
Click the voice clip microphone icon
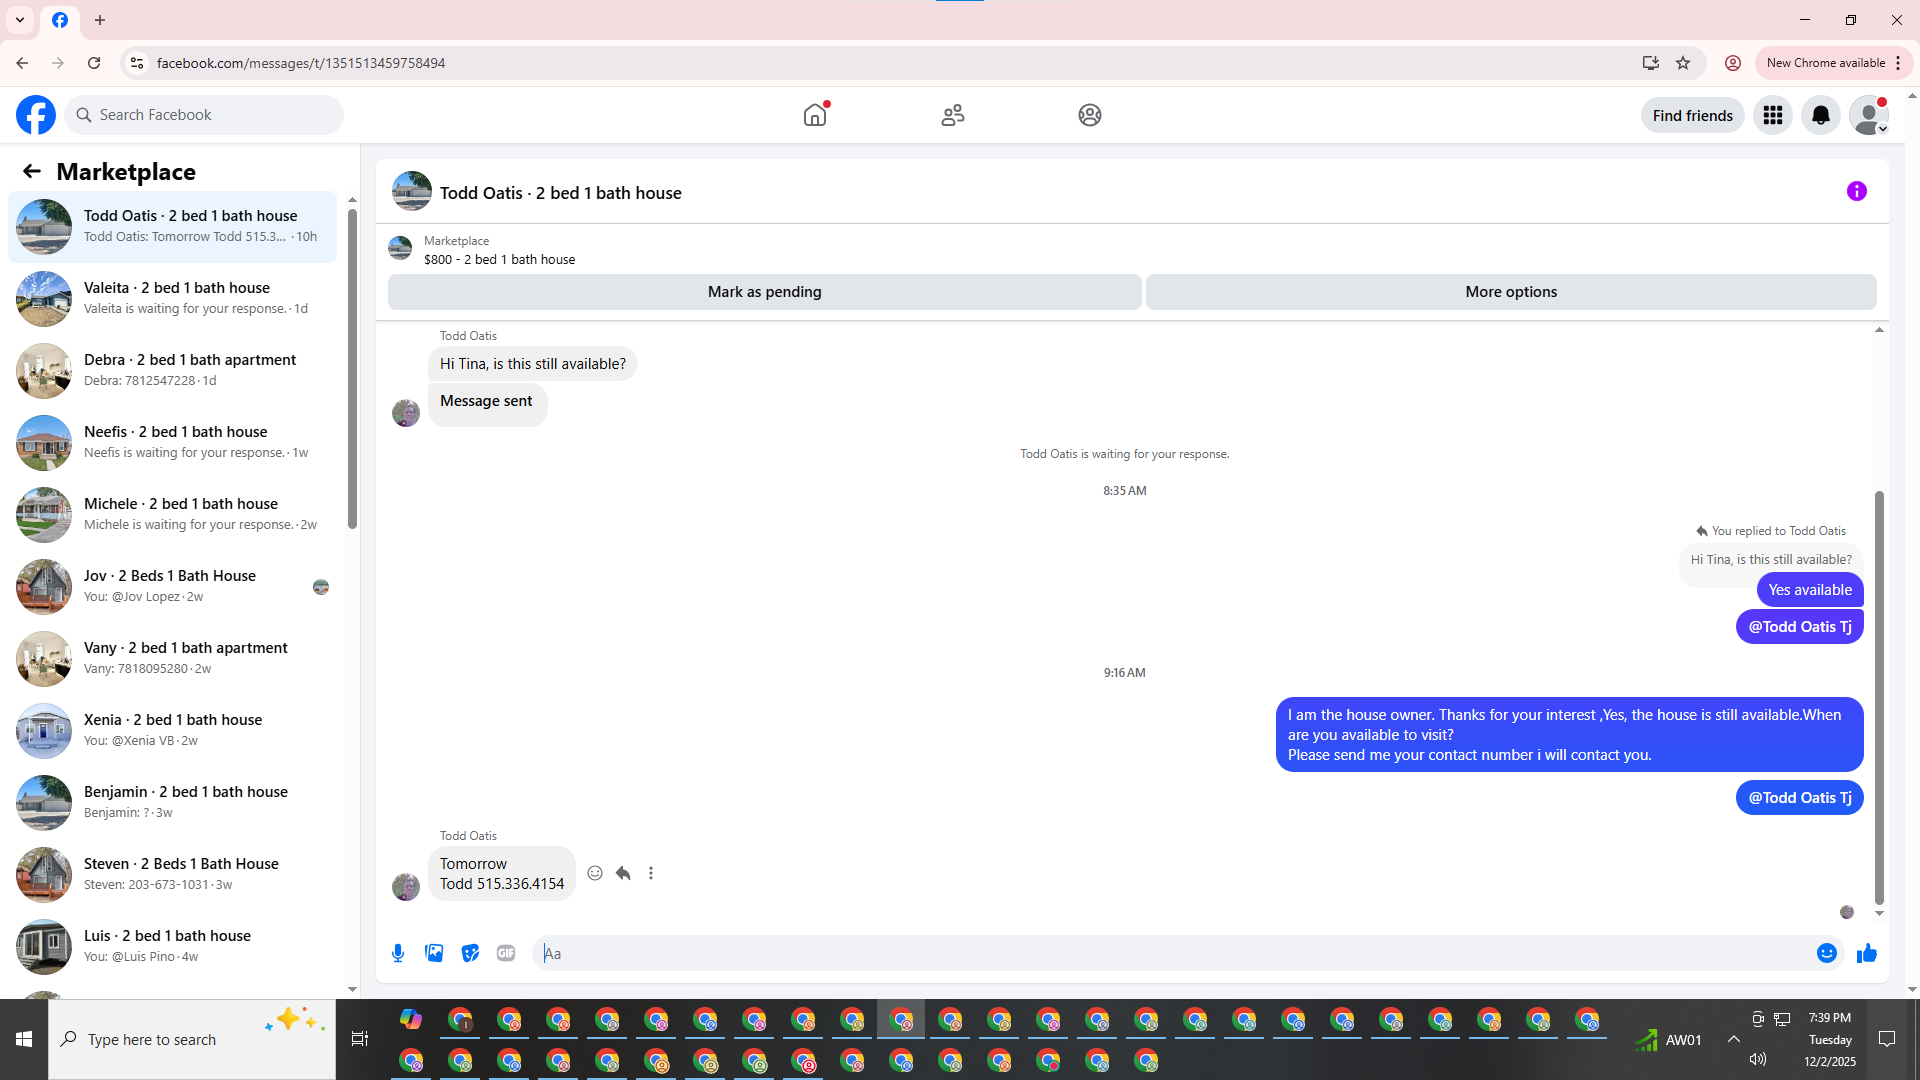(398, 953)
